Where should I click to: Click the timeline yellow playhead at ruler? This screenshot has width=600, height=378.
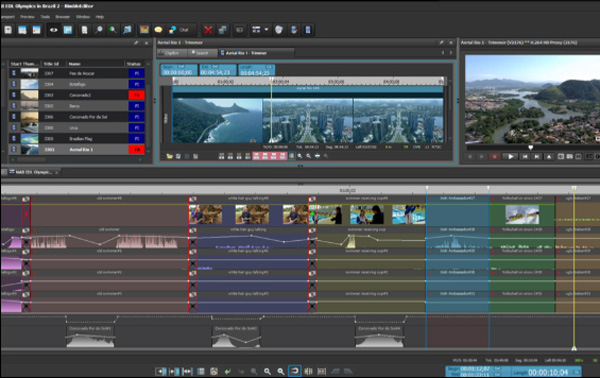click(x=574, y=189)
